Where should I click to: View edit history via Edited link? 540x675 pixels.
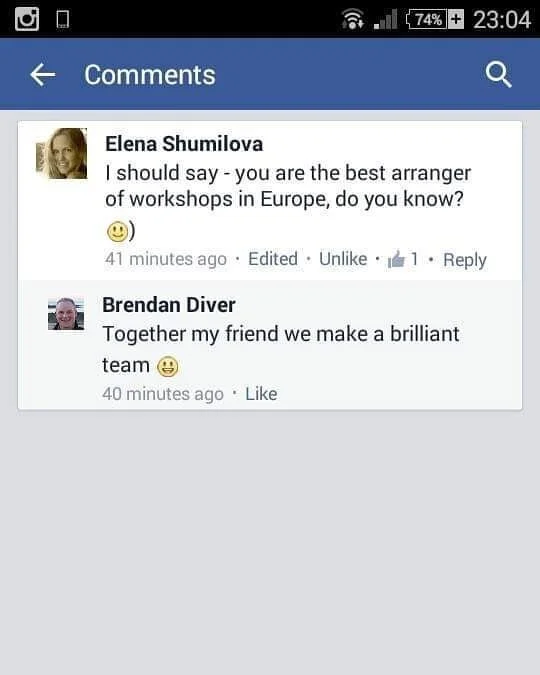point(273,259)
